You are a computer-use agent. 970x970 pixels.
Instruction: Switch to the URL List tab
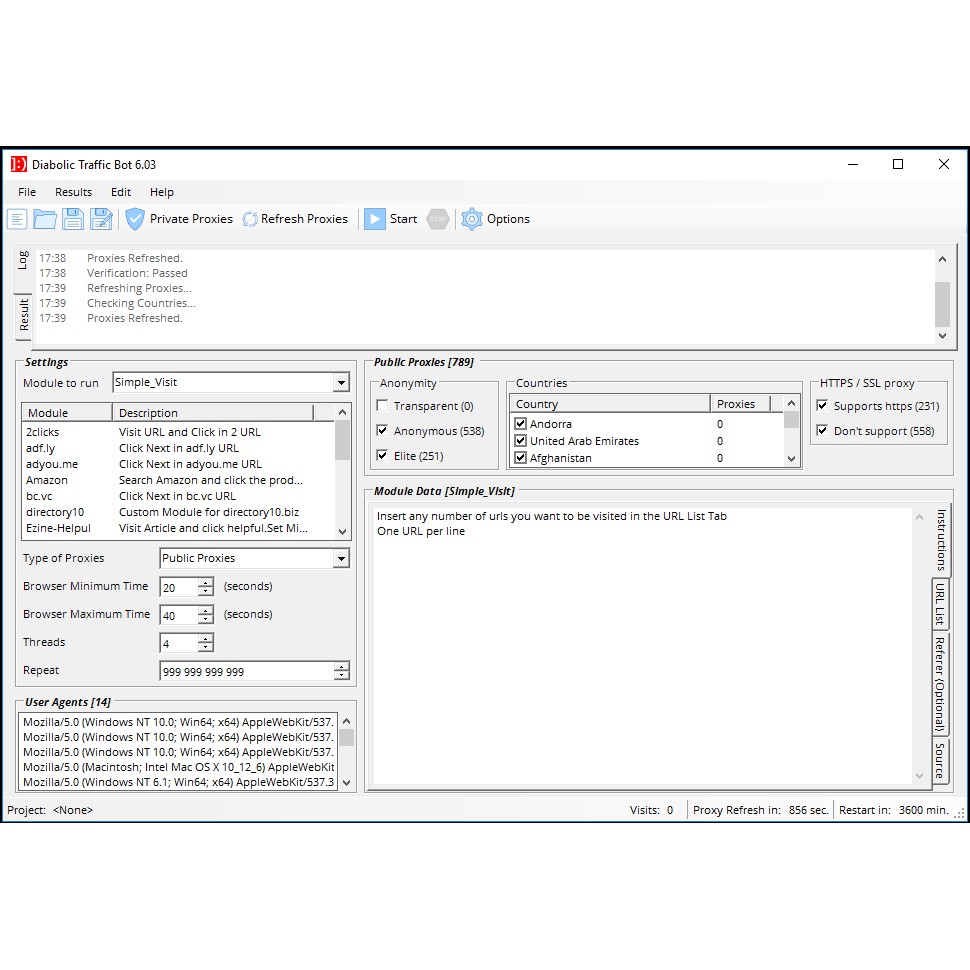coord(940,604)
